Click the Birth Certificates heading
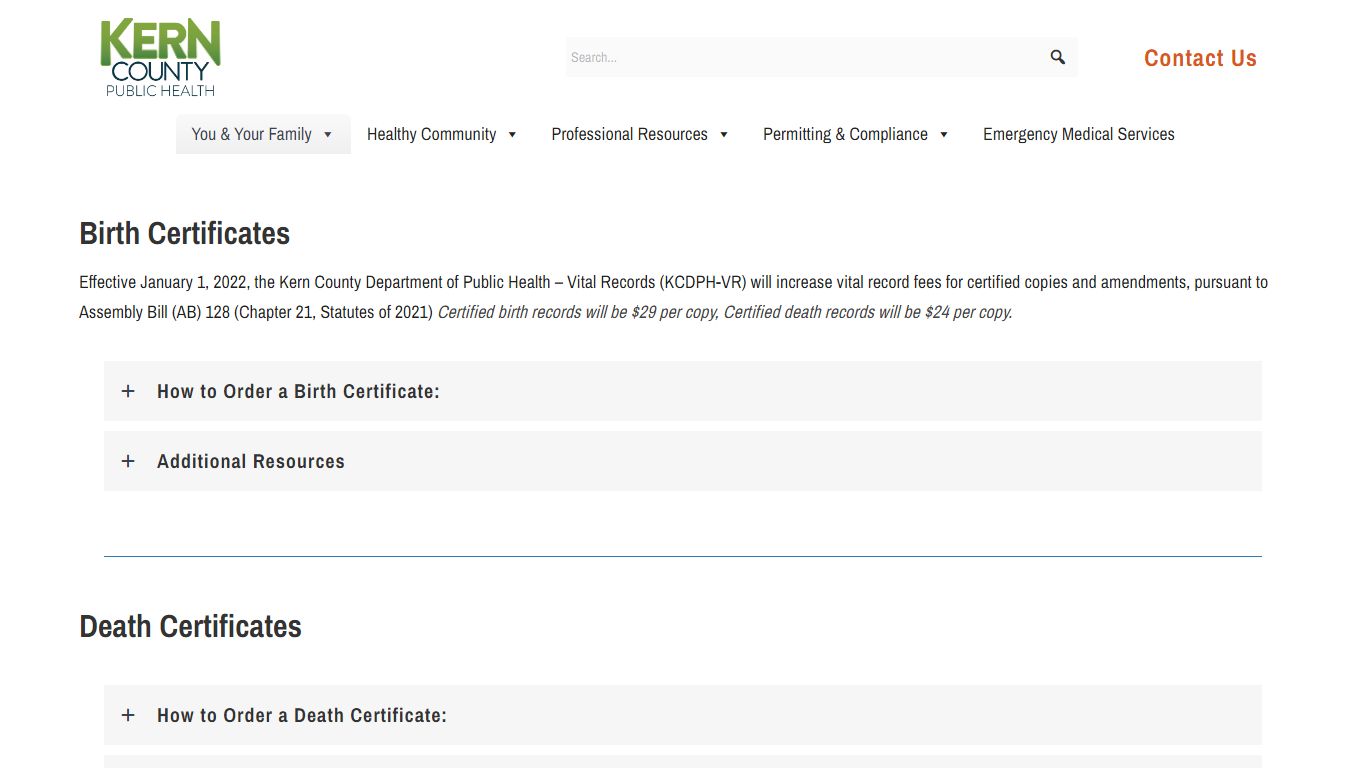 (185, 233)
